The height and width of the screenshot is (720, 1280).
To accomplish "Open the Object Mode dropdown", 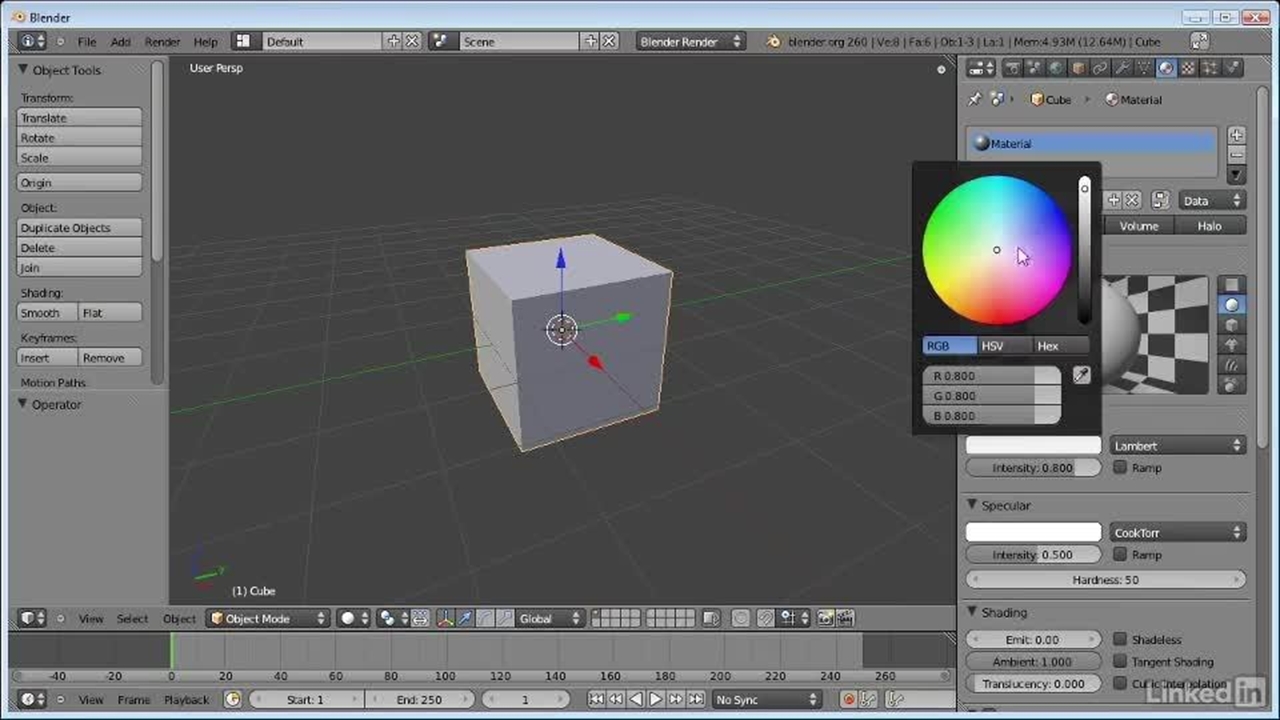I will pos(267,619).
